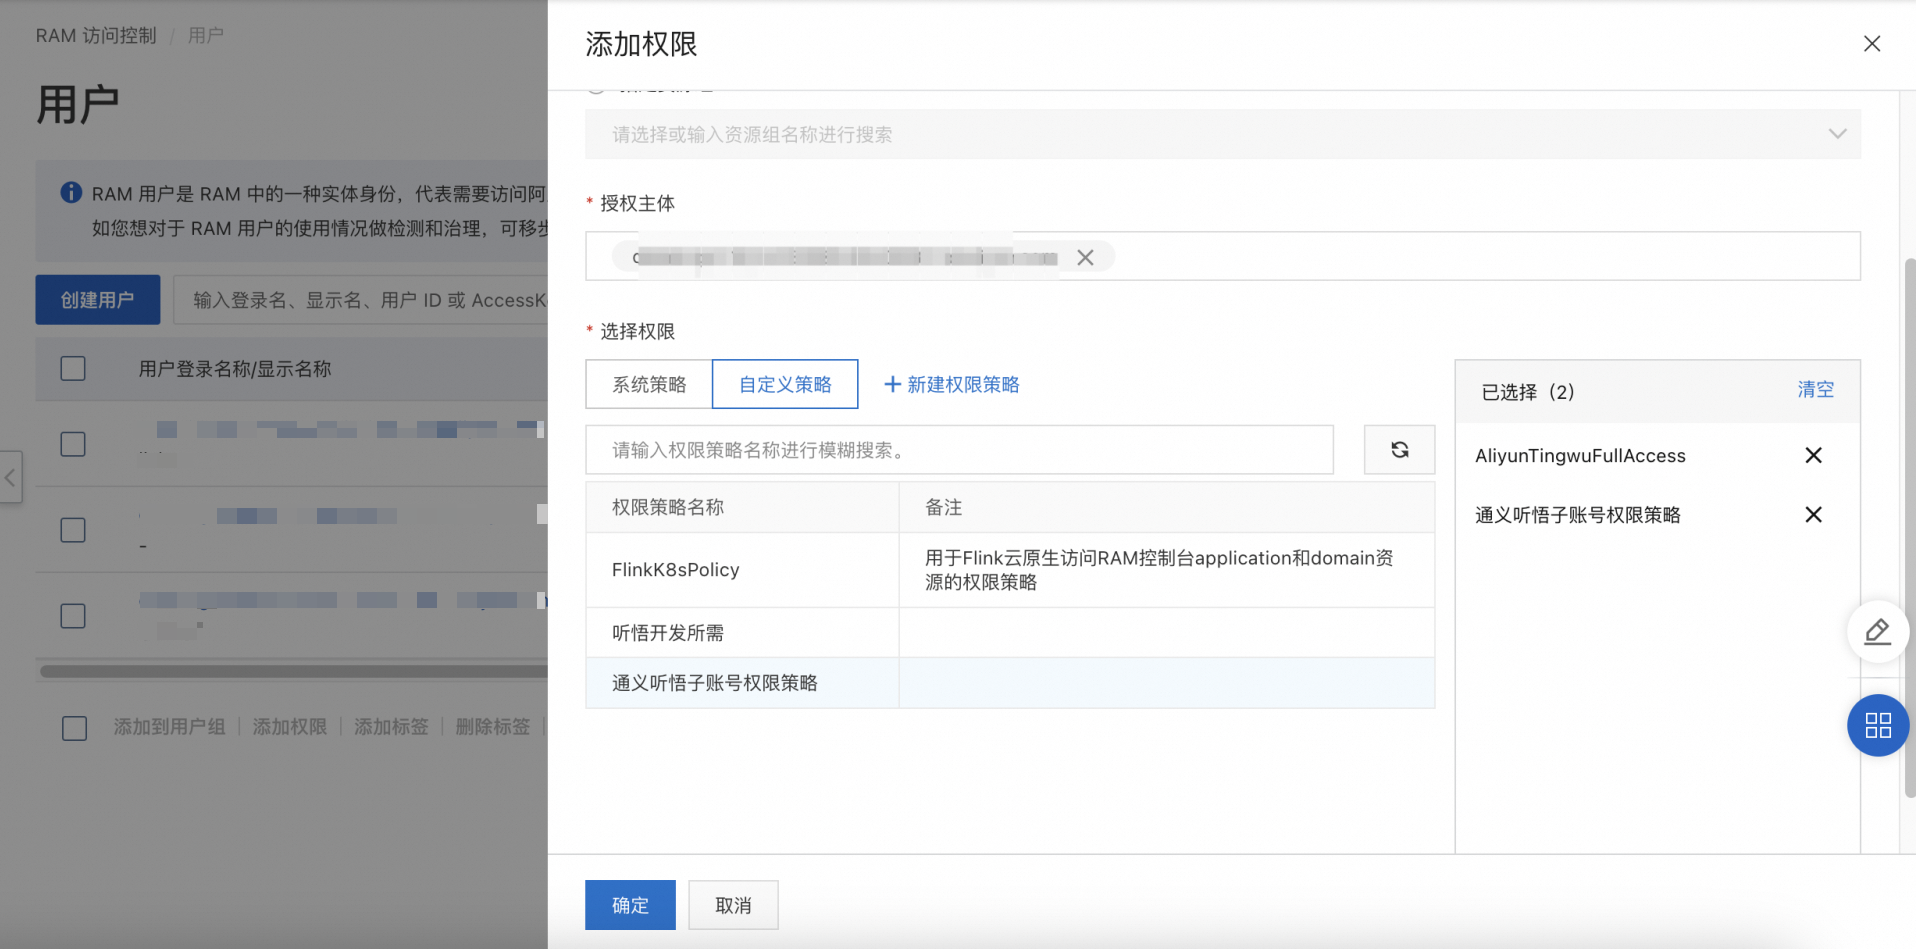Open RAM 访问控制 breadcrumb
This screenshot has width=1916, height=949.
(x=96, y=35)
